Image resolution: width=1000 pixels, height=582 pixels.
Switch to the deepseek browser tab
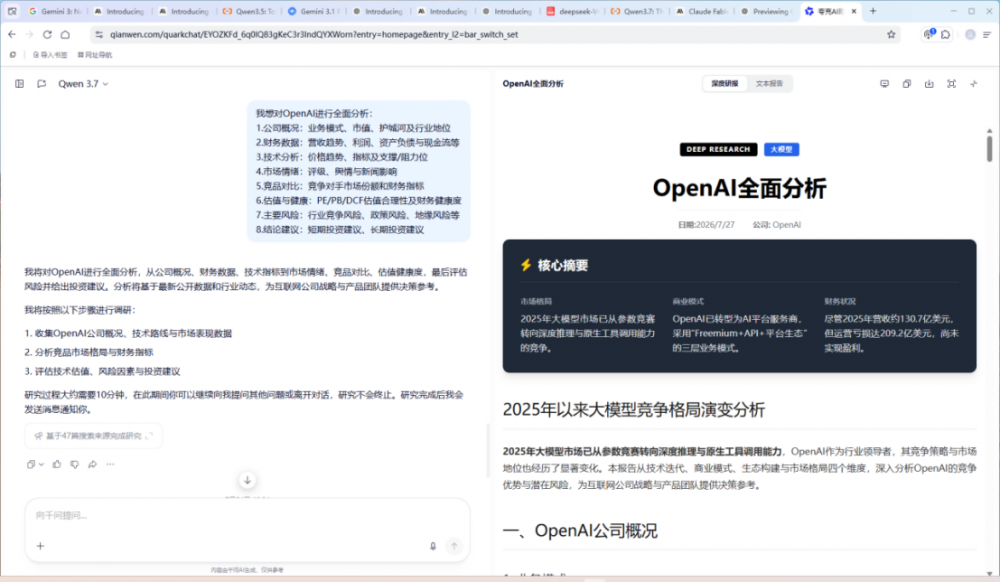click(x=572, y=11)
